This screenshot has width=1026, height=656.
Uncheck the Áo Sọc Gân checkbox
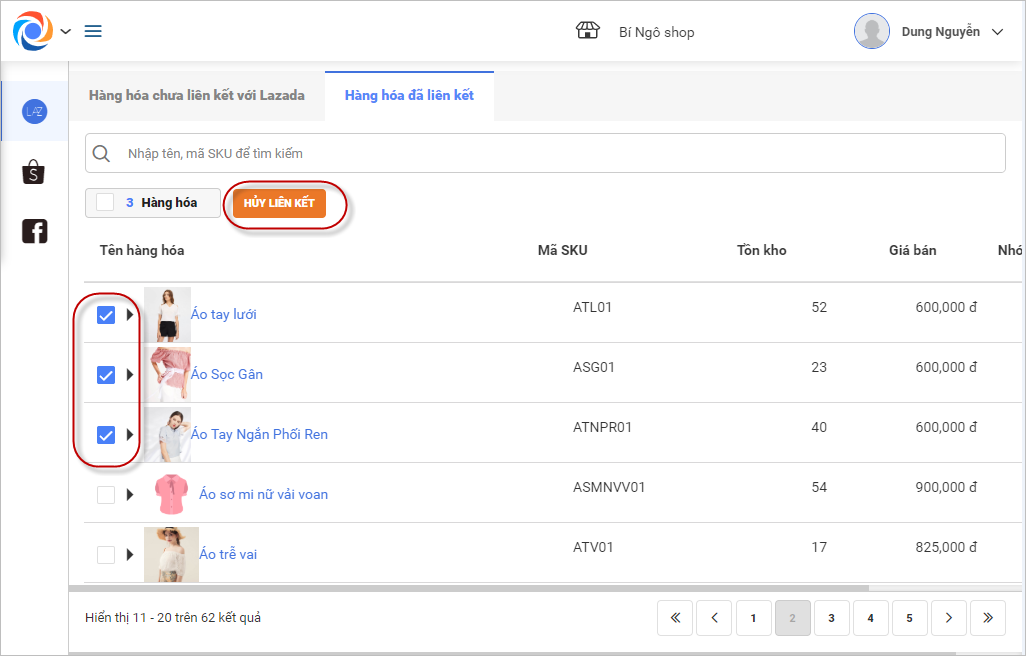(106, 375)
